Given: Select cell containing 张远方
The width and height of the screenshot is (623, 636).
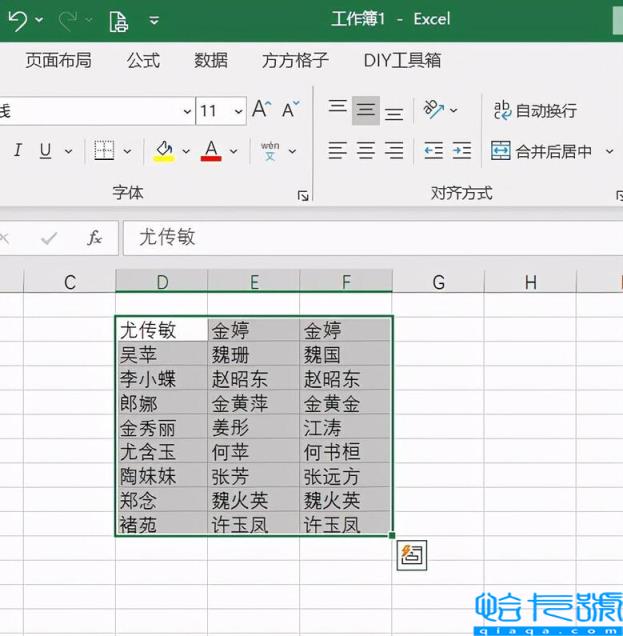Looking at the screenshot, I should [x=346, y=475].
